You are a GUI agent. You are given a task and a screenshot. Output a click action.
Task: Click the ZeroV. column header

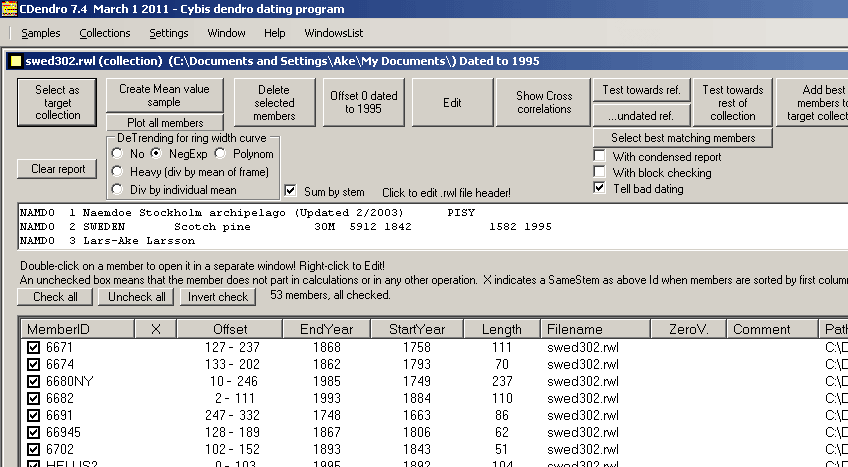[688, 329]
